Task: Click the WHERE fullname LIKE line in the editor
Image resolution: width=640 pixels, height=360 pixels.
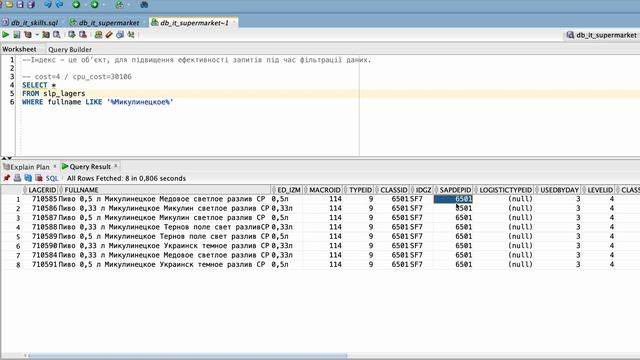Action: pos(98,102)
